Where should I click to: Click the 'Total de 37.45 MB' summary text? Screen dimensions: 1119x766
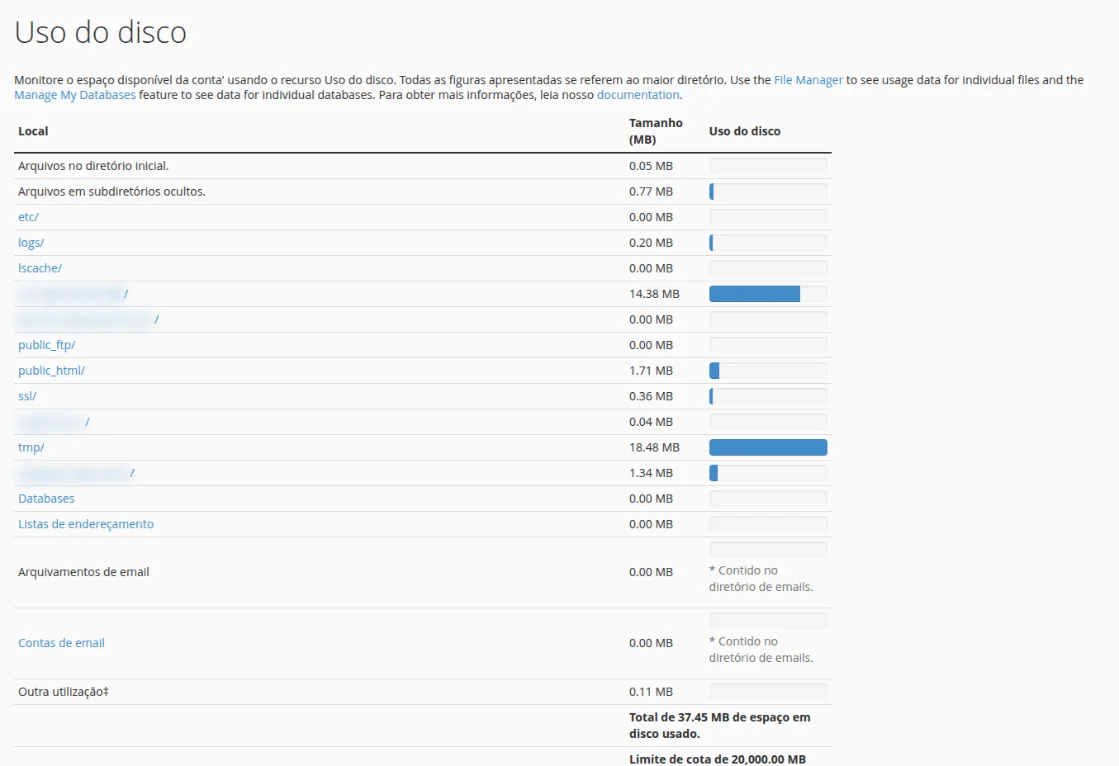pos(719,725)
